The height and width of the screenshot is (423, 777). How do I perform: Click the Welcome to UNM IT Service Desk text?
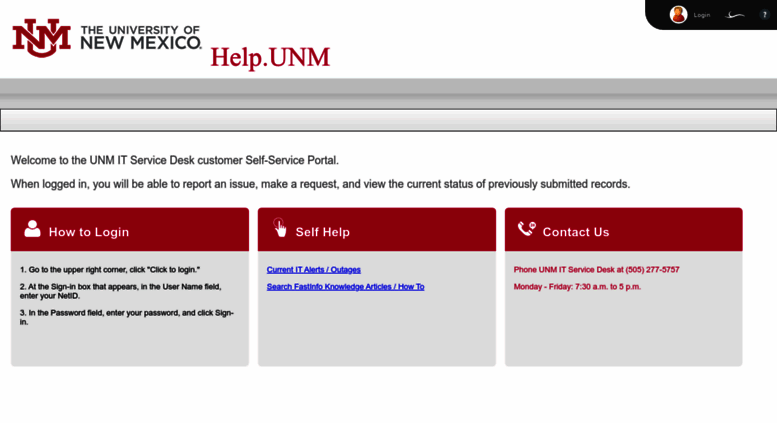pos(175,160)
